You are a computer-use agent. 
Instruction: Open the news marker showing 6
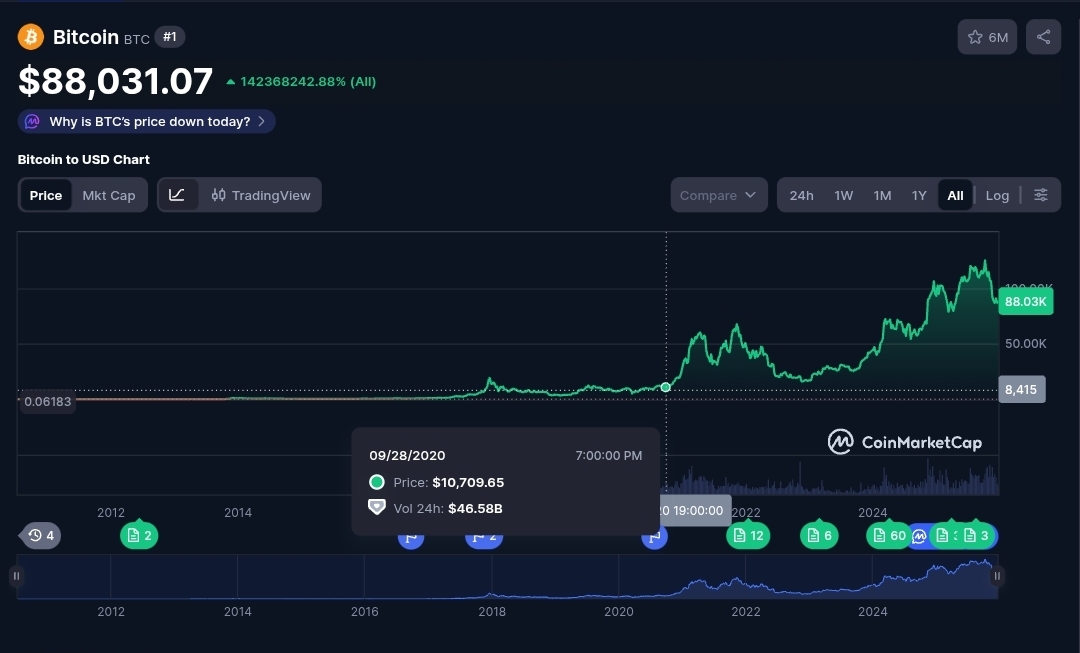[819, 535]
